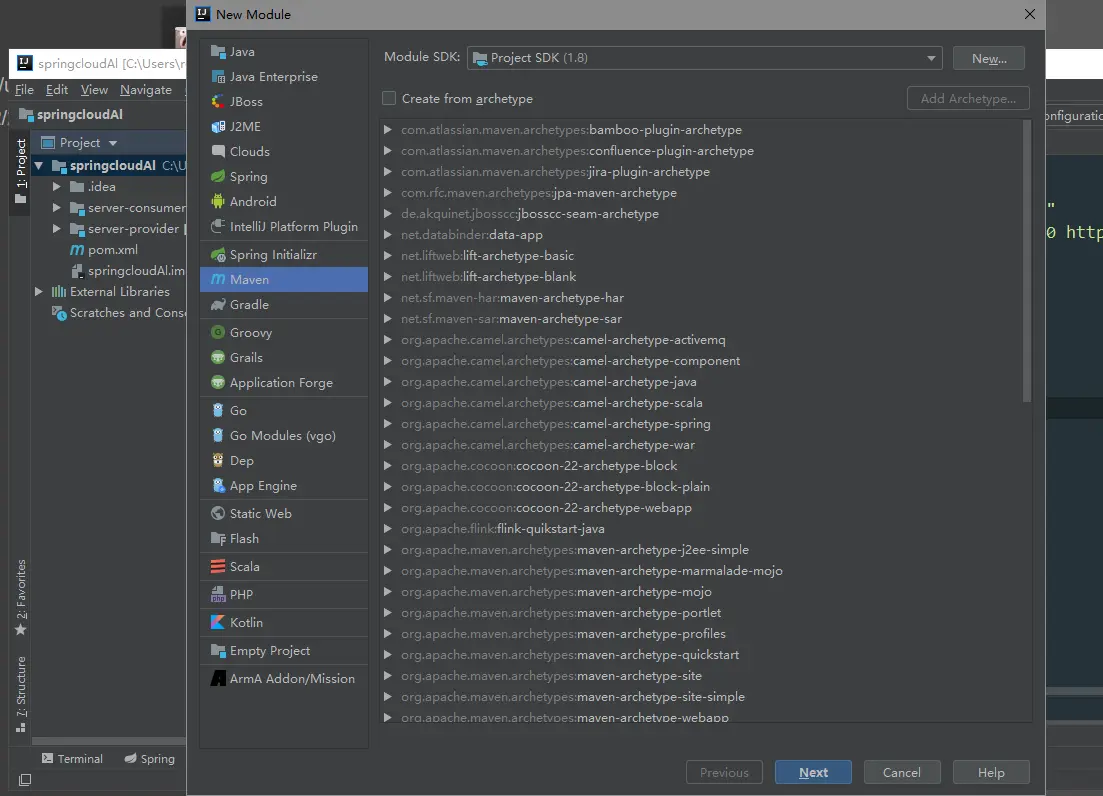Click the Cancel button
1103x796 pixels.
pos(902,772)
